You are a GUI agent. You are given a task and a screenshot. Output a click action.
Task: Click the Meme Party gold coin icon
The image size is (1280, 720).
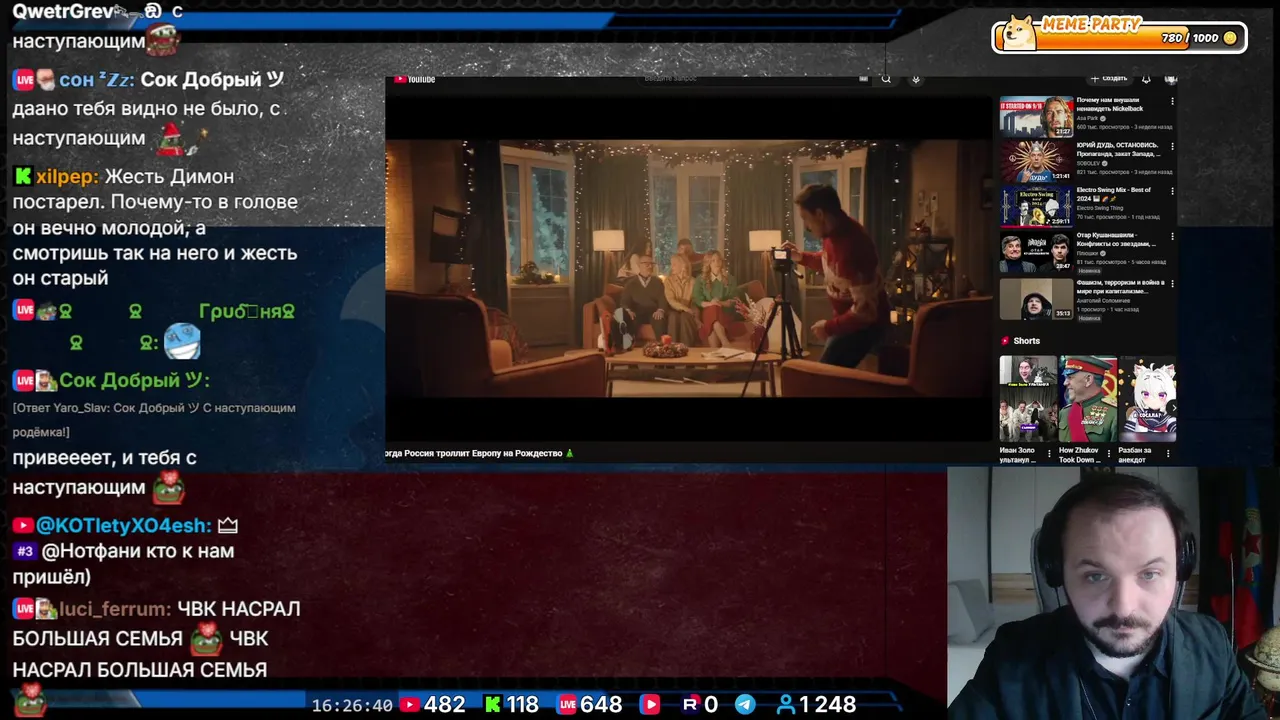(x=1229, y=38)
